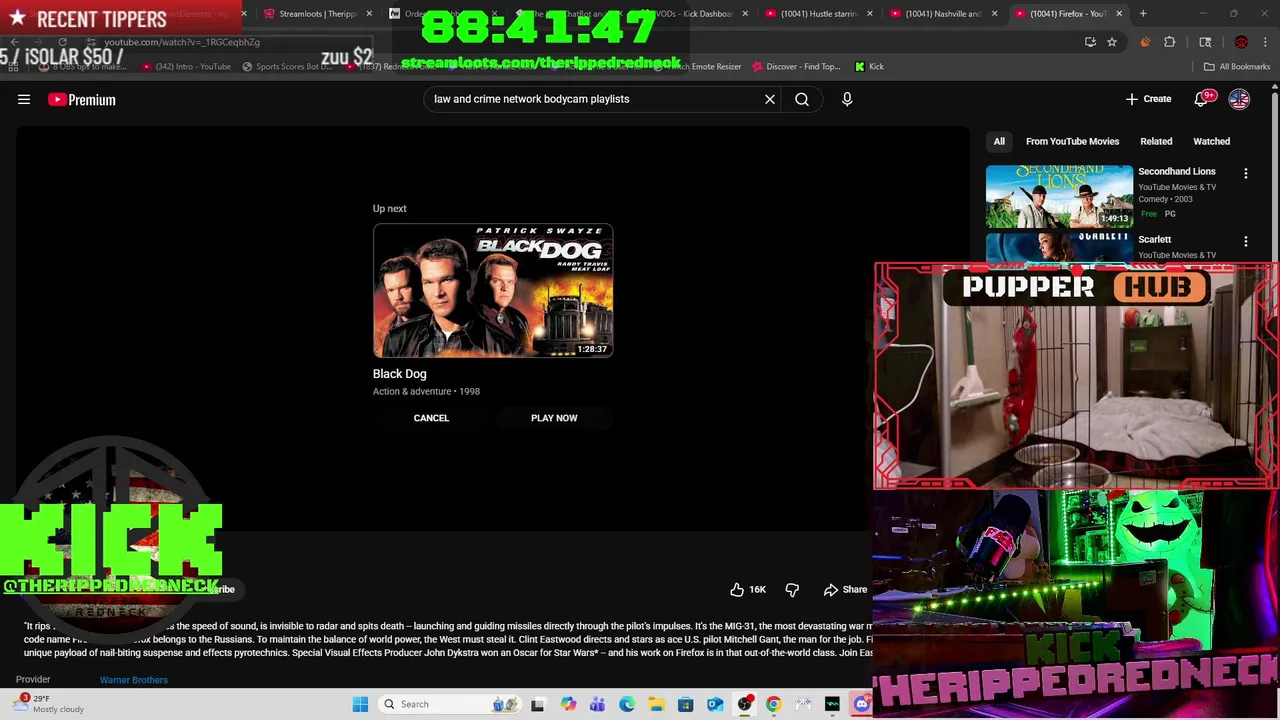Viewport: 1280px width, 720px height.
Task: Open Google Chrome from the taskbar
Action: click(773, 704)
